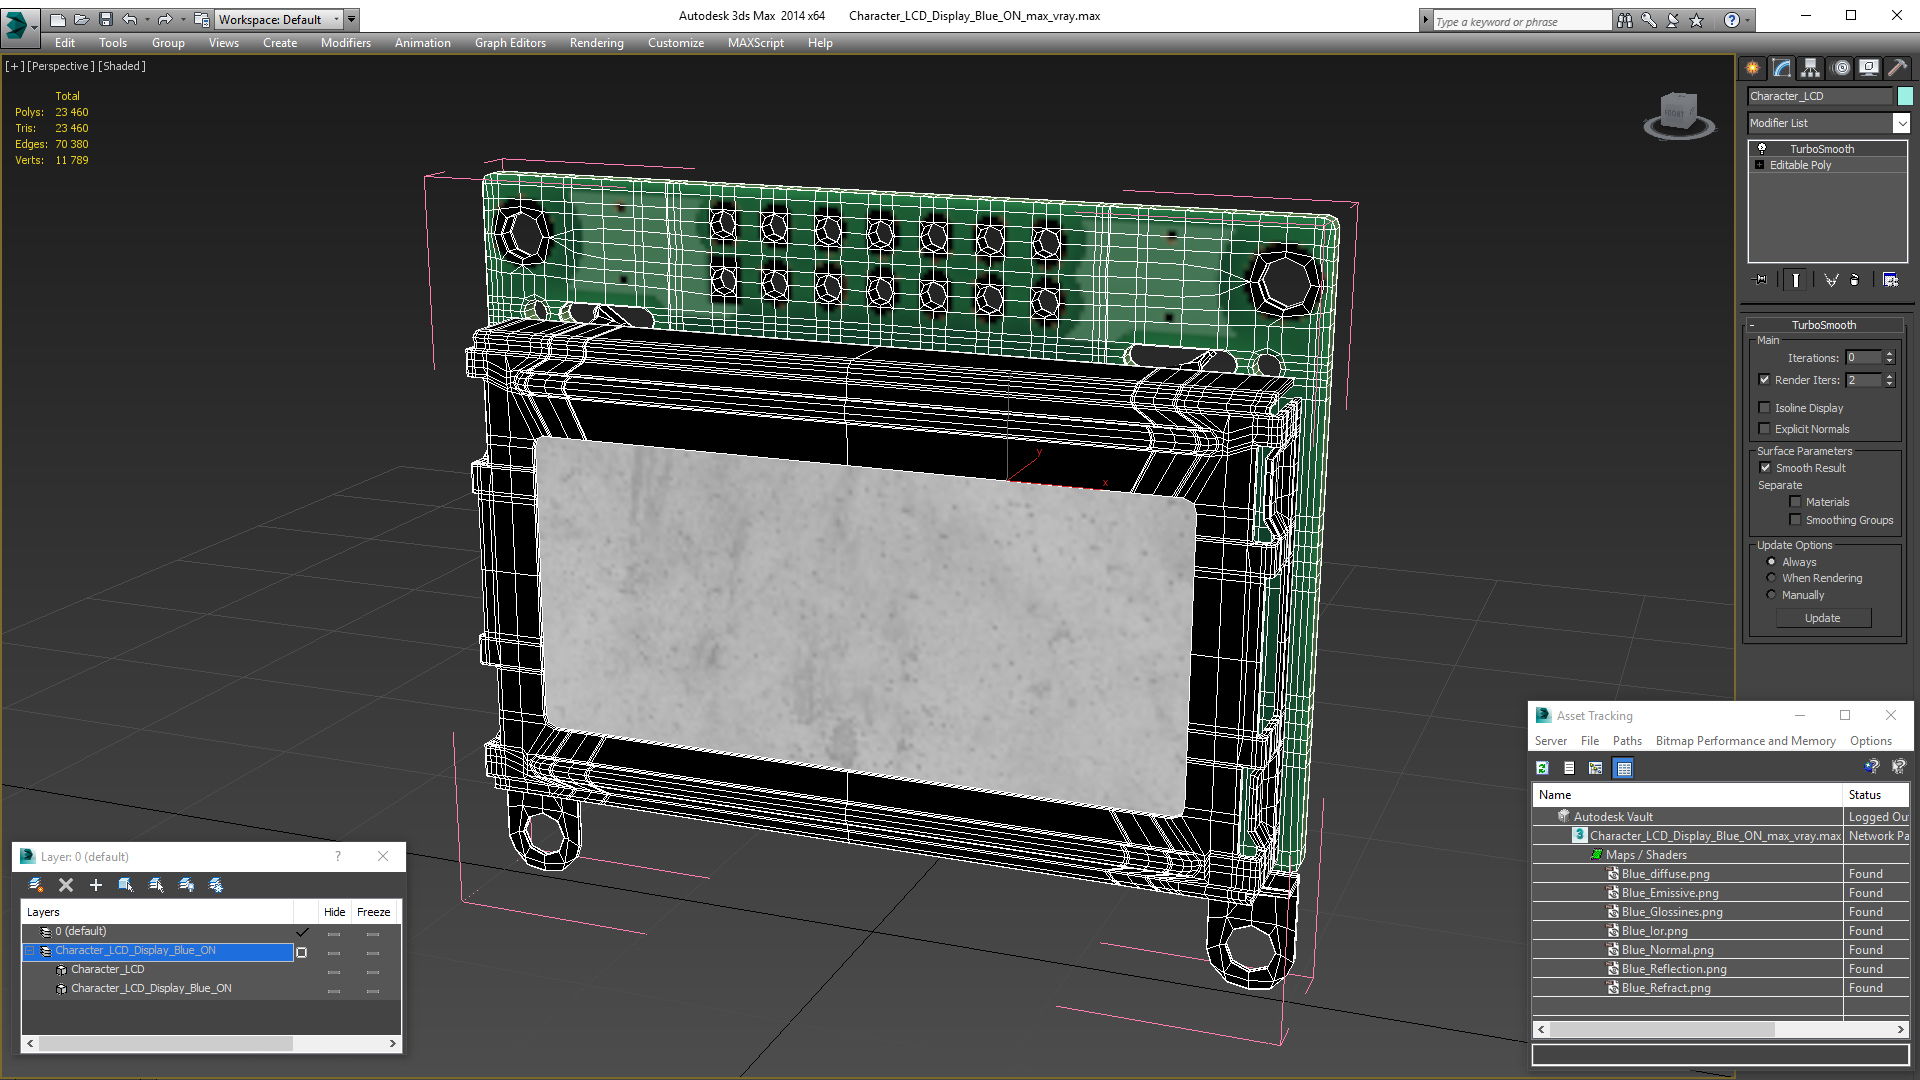
Task: Enable Separate by Smoothing Groups checkbox
Action: click(x=1795, y=520)
